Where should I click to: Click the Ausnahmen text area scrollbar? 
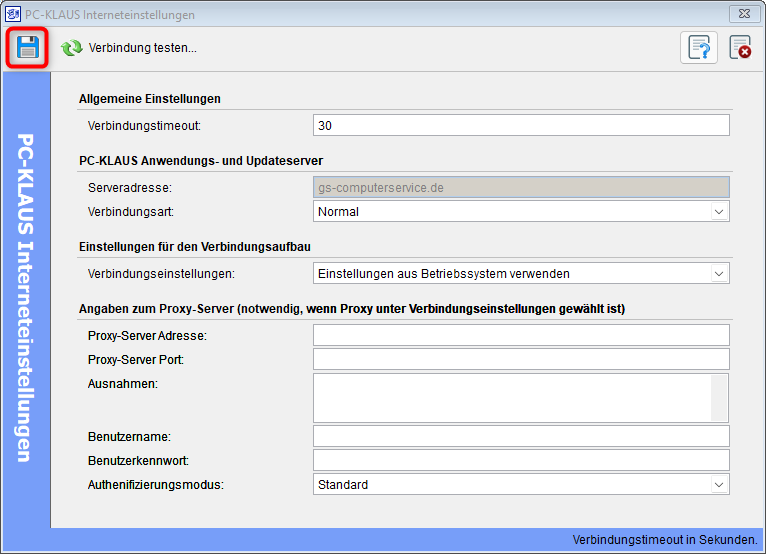[719, 398]
